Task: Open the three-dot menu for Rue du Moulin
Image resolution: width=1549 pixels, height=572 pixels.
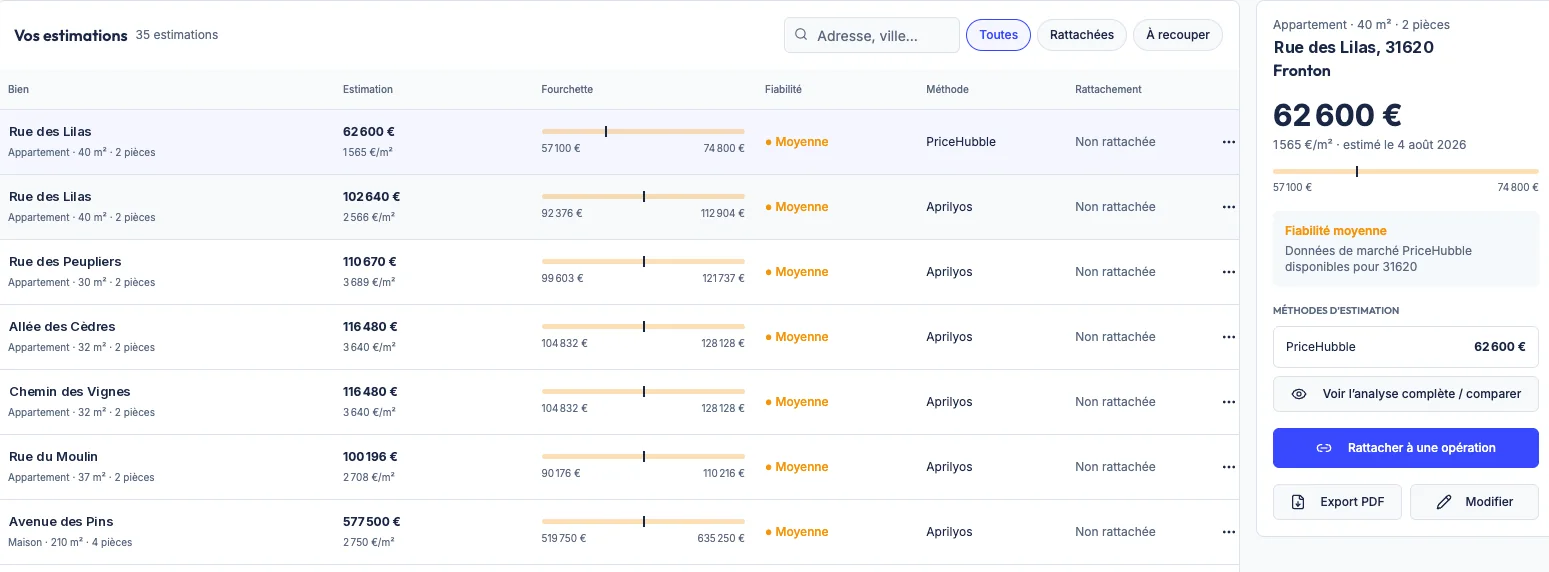Action: (1228, 467)
